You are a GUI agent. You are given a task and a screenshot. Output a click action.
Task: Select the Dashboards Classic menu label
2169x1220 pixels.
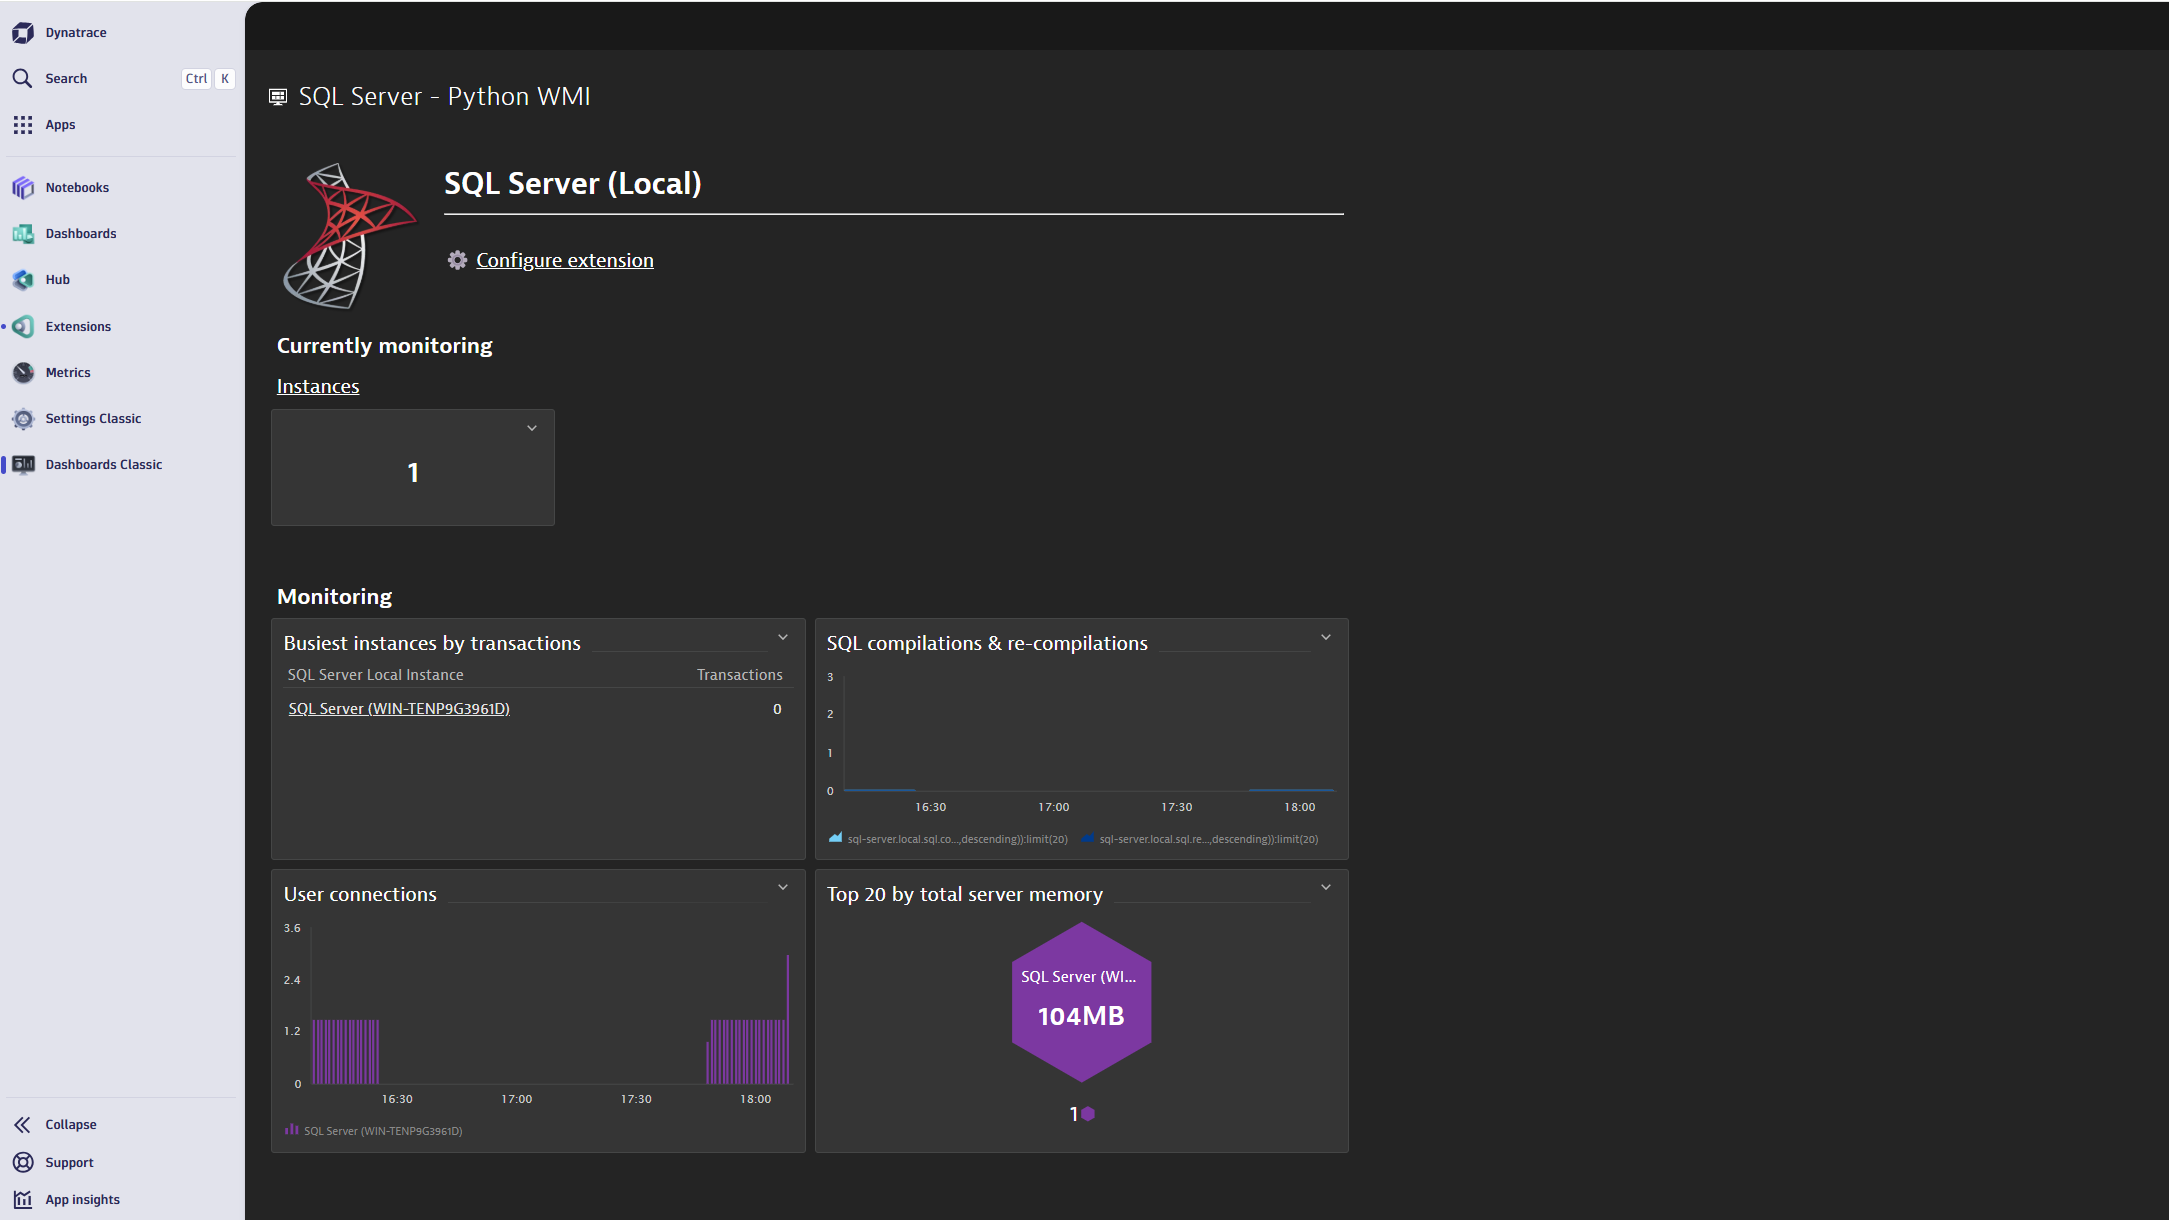(104, 465)
